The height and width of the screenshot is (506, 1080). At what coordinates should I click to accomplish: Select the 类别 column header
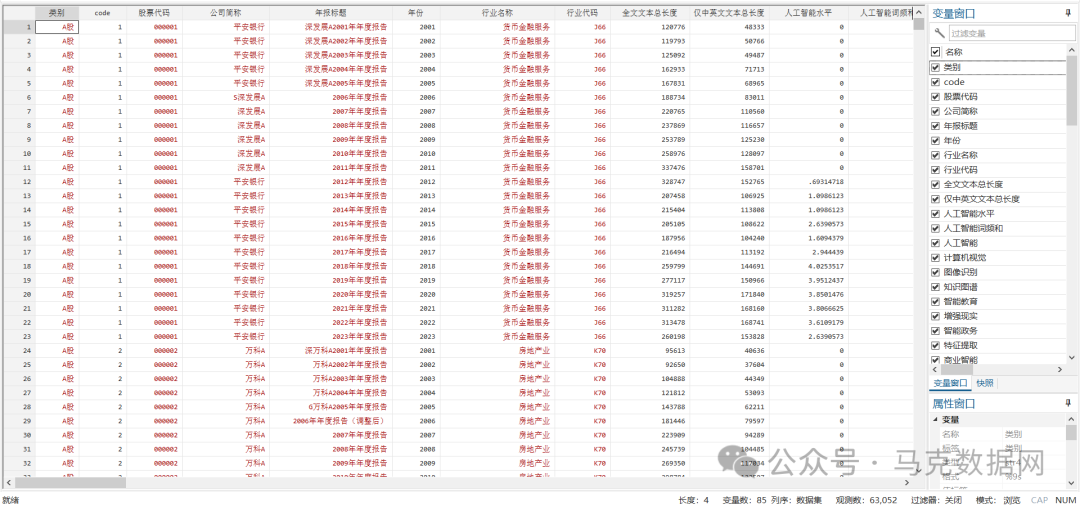57,12
